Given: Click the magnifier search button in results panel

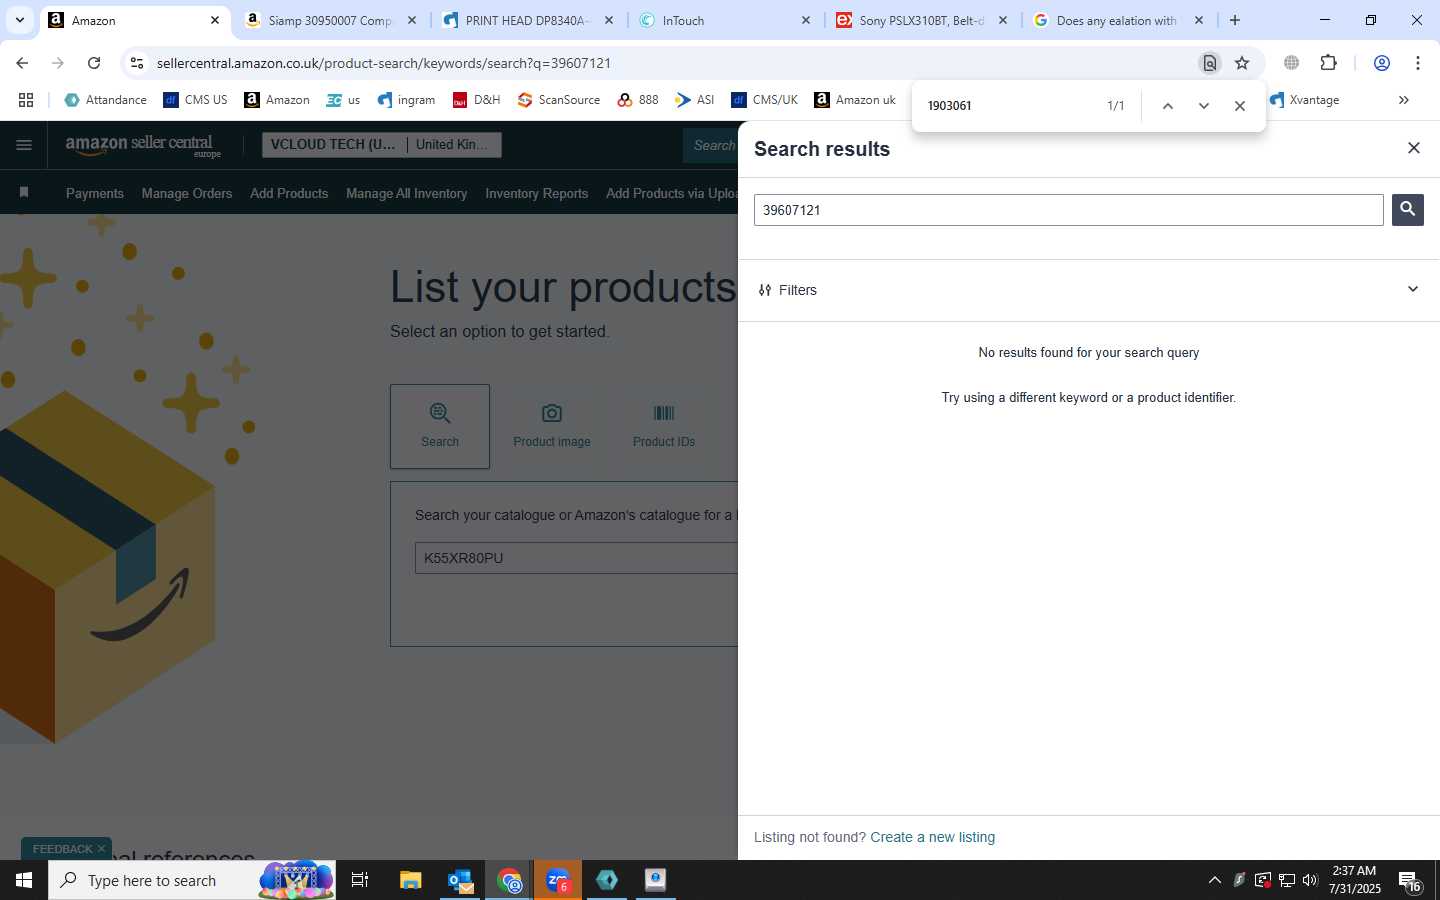Looking at the screenshot, I should (x=1407, y=209).
